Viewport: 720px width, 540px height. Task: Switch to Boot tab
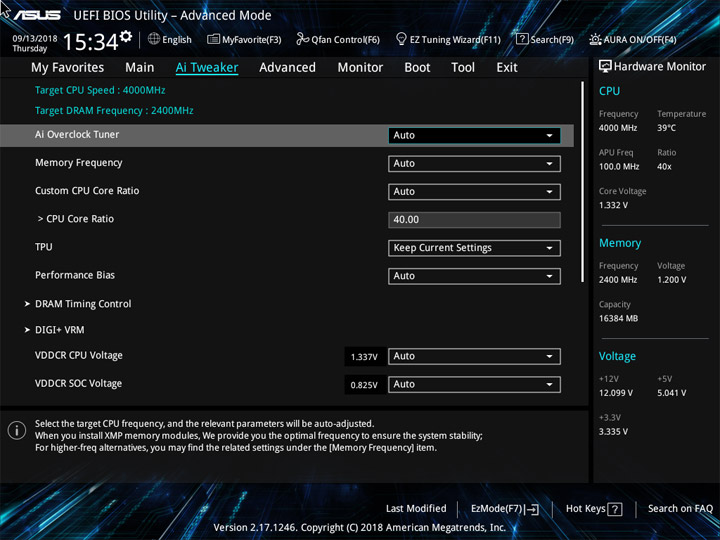pos(417,68)
